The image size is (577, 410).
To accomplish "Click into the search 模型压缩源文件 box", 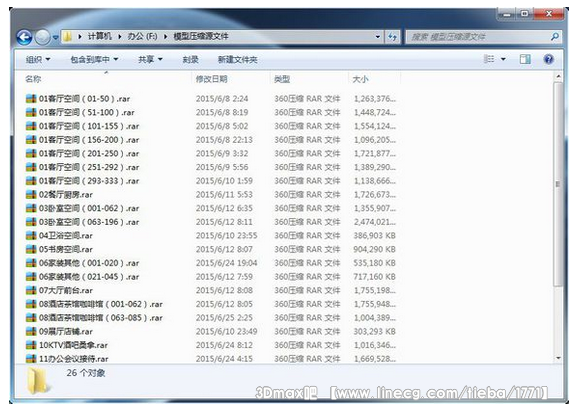I will coord(478,37).
